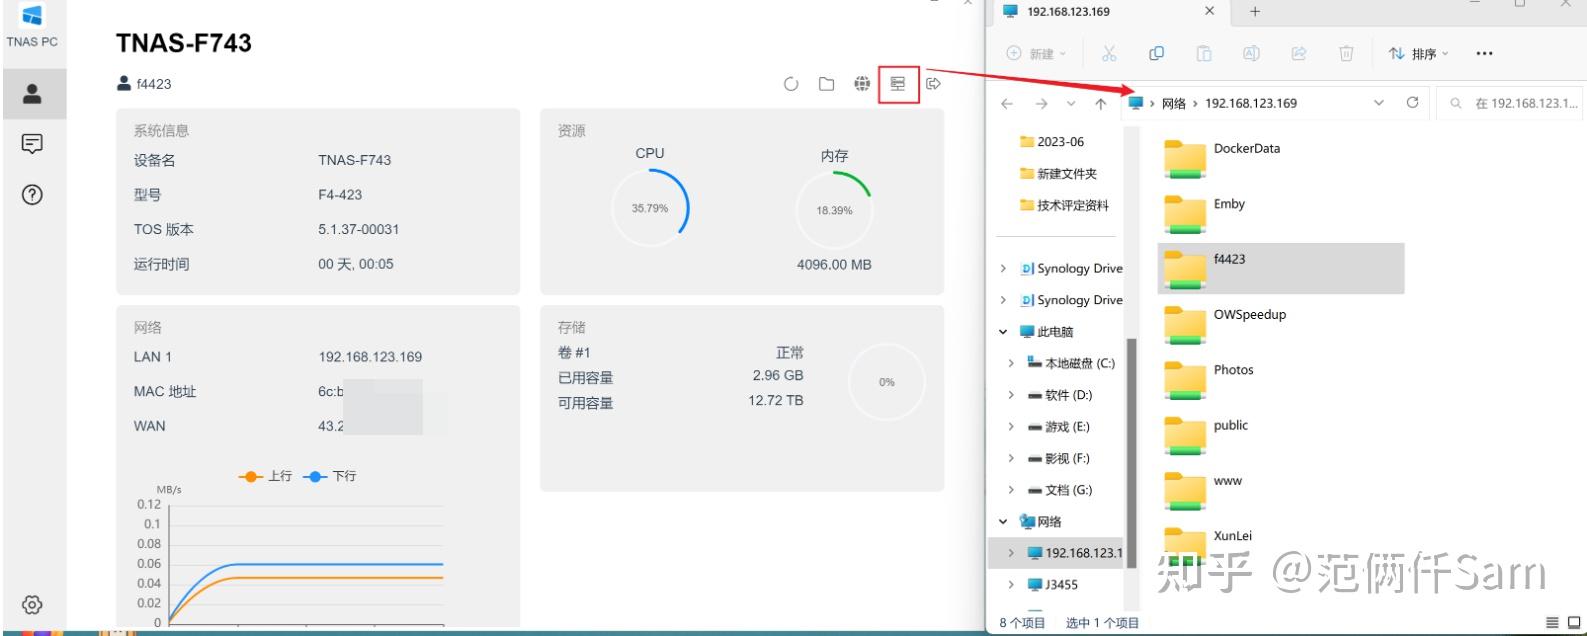Switch to large icons view in status bar
This screenshot has width=1587, height=636.
[x=1574, y=623]
